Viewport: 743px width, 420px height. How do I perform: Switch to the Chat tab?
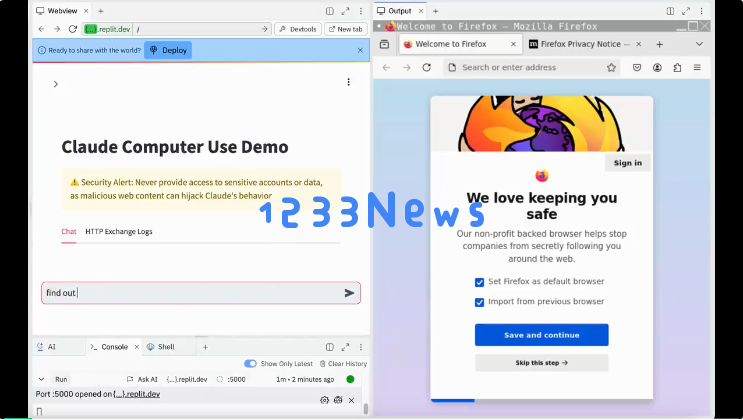(x=69, y=231)
